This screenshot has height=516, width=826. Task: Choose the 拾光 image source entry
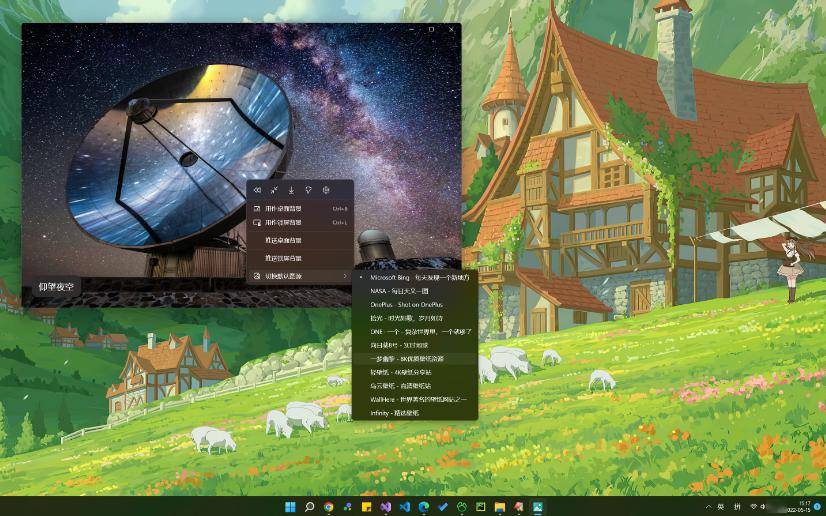point(415,318)
